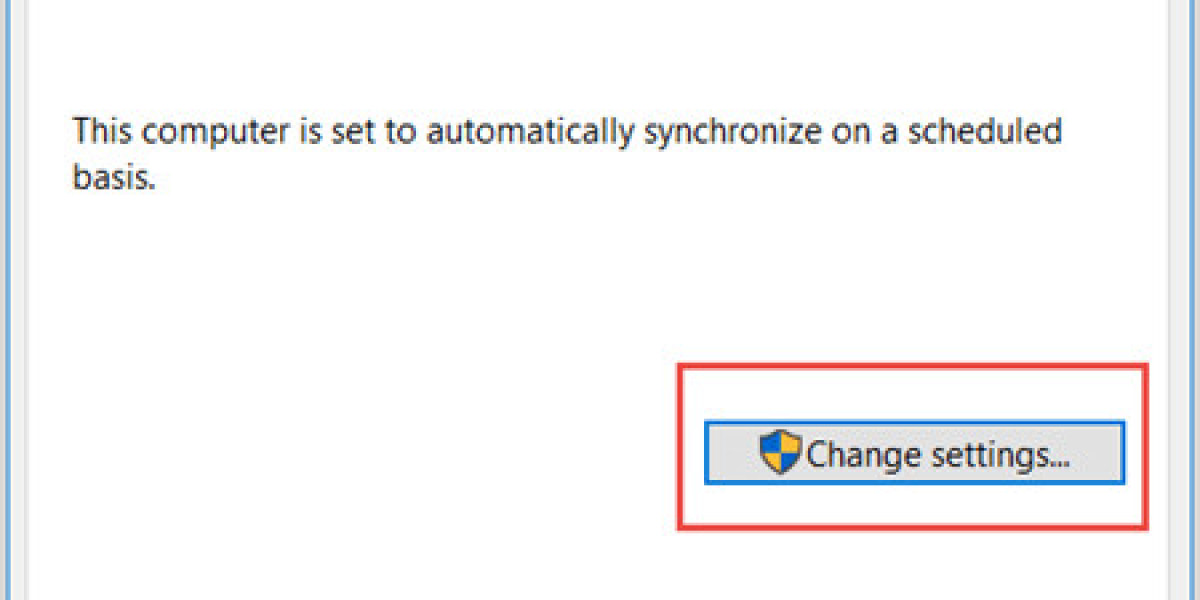
Task: Click the word "Change" on the button
Action: click(863, 455)
